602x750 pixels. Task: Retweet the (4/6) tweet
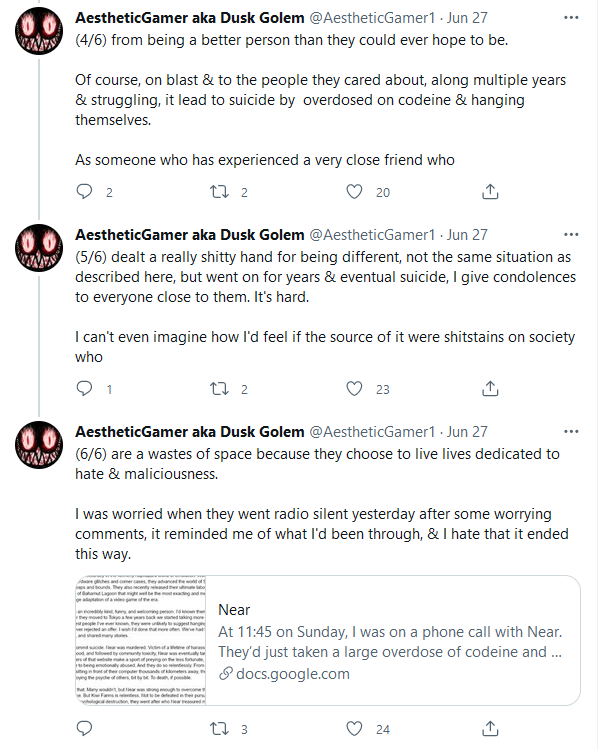219,192
